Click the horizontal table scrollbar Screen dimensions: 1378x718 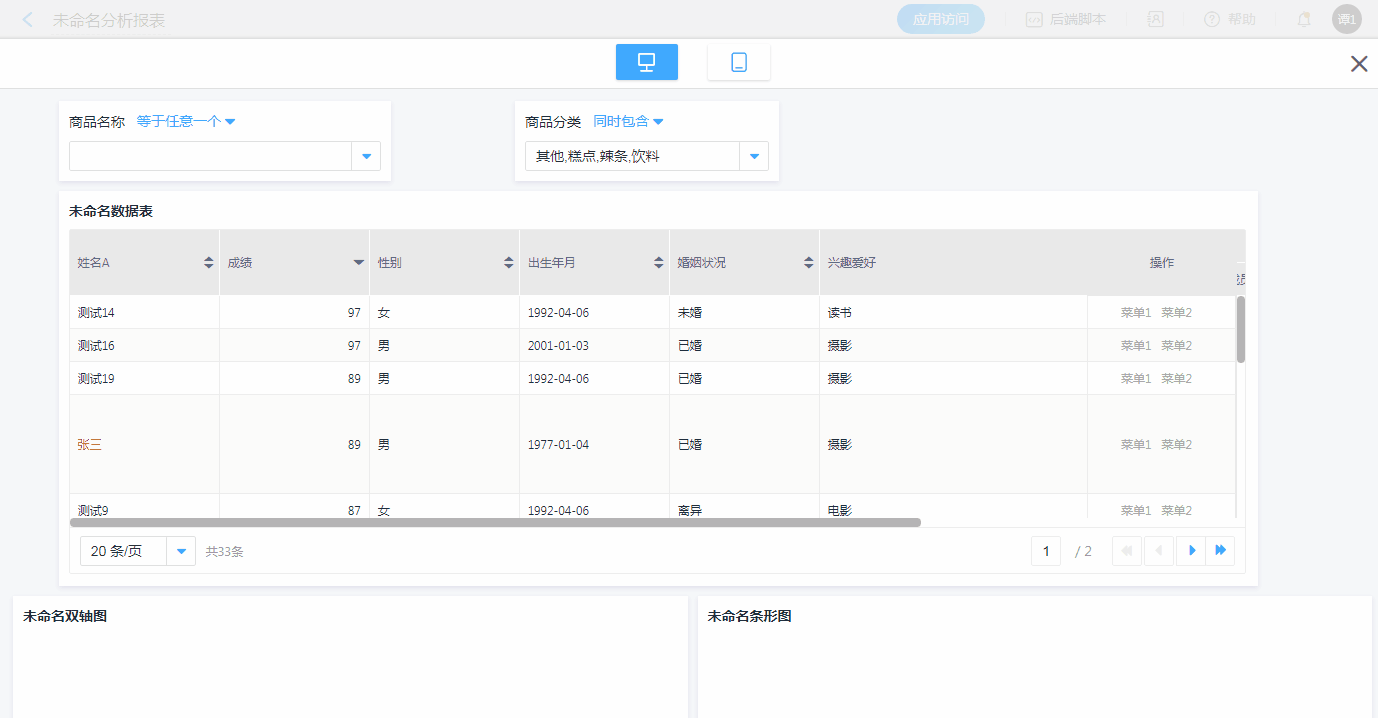coord(495,522)
